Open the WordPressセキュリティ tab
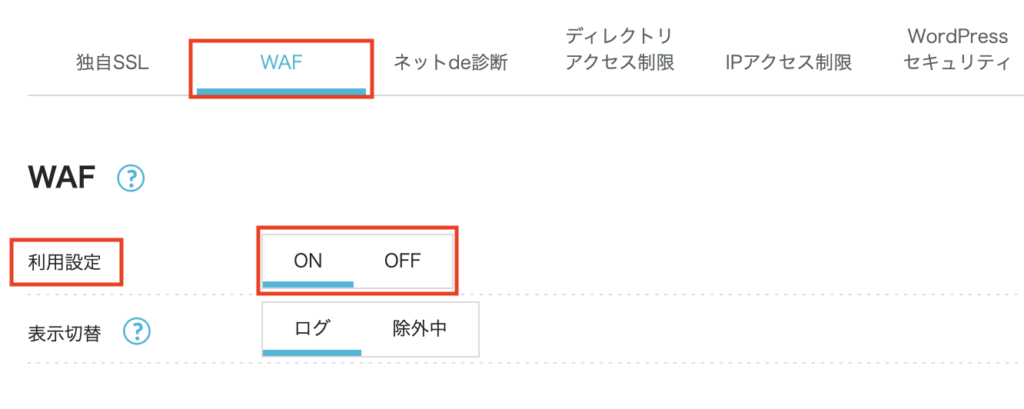Image resolution: width=1024 pixels, height=409 pixels. (x=957, y=50)
